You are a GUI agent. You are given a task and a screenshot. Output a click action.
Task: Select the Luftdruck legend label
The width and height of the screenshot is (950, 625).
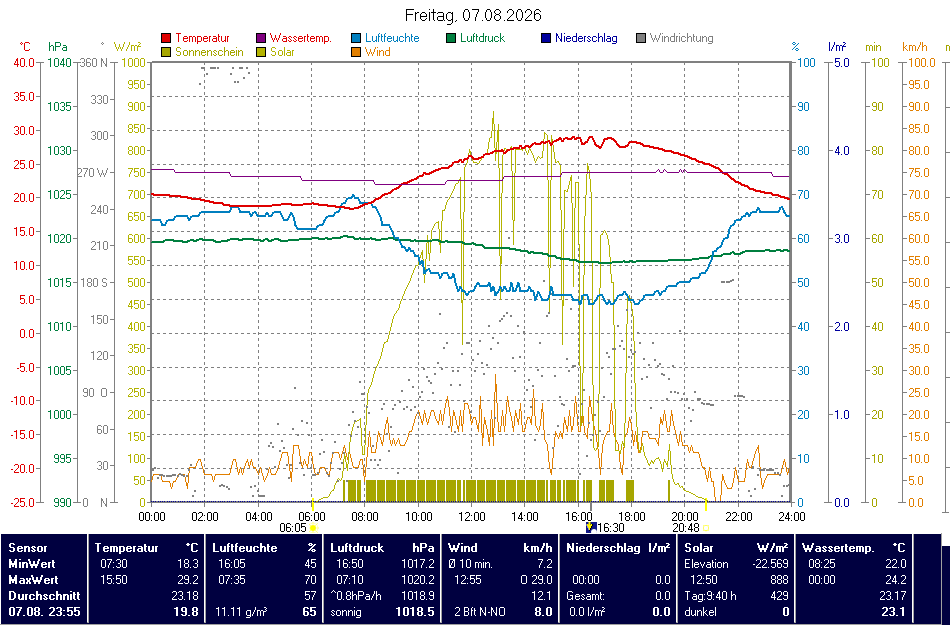[x=482, y=38]
